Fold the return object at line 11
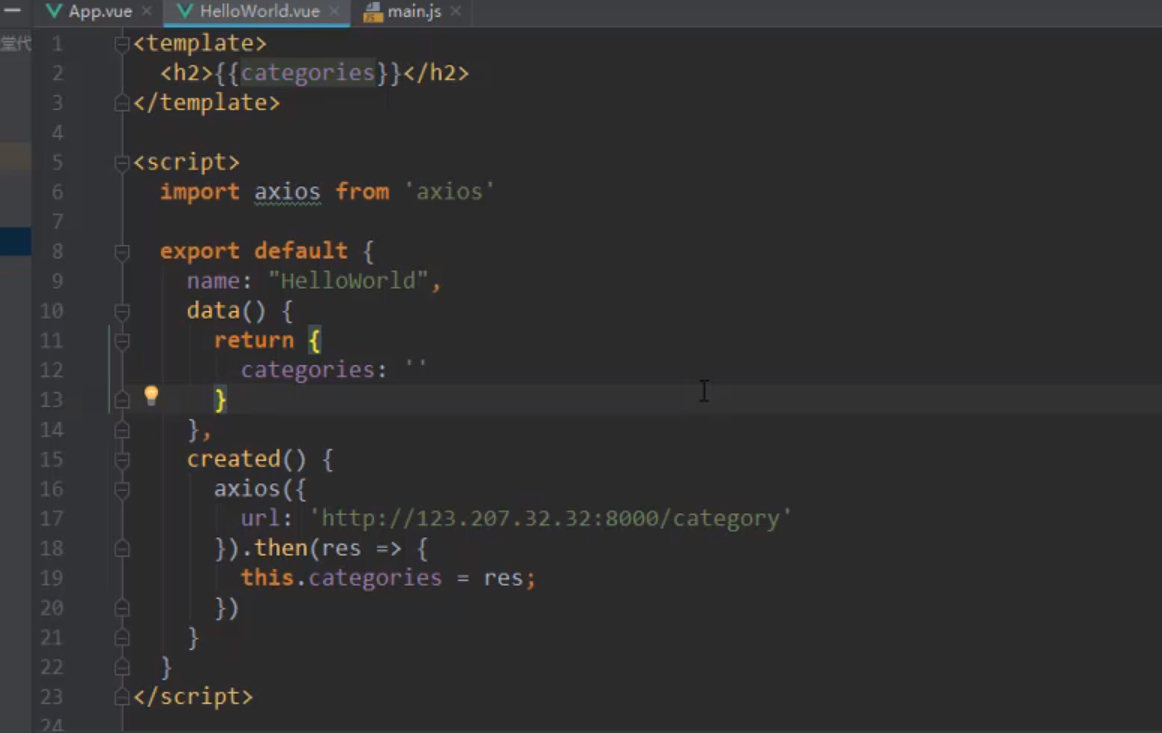This screenshot has width=1162, height=733. [x=122, y=342]
